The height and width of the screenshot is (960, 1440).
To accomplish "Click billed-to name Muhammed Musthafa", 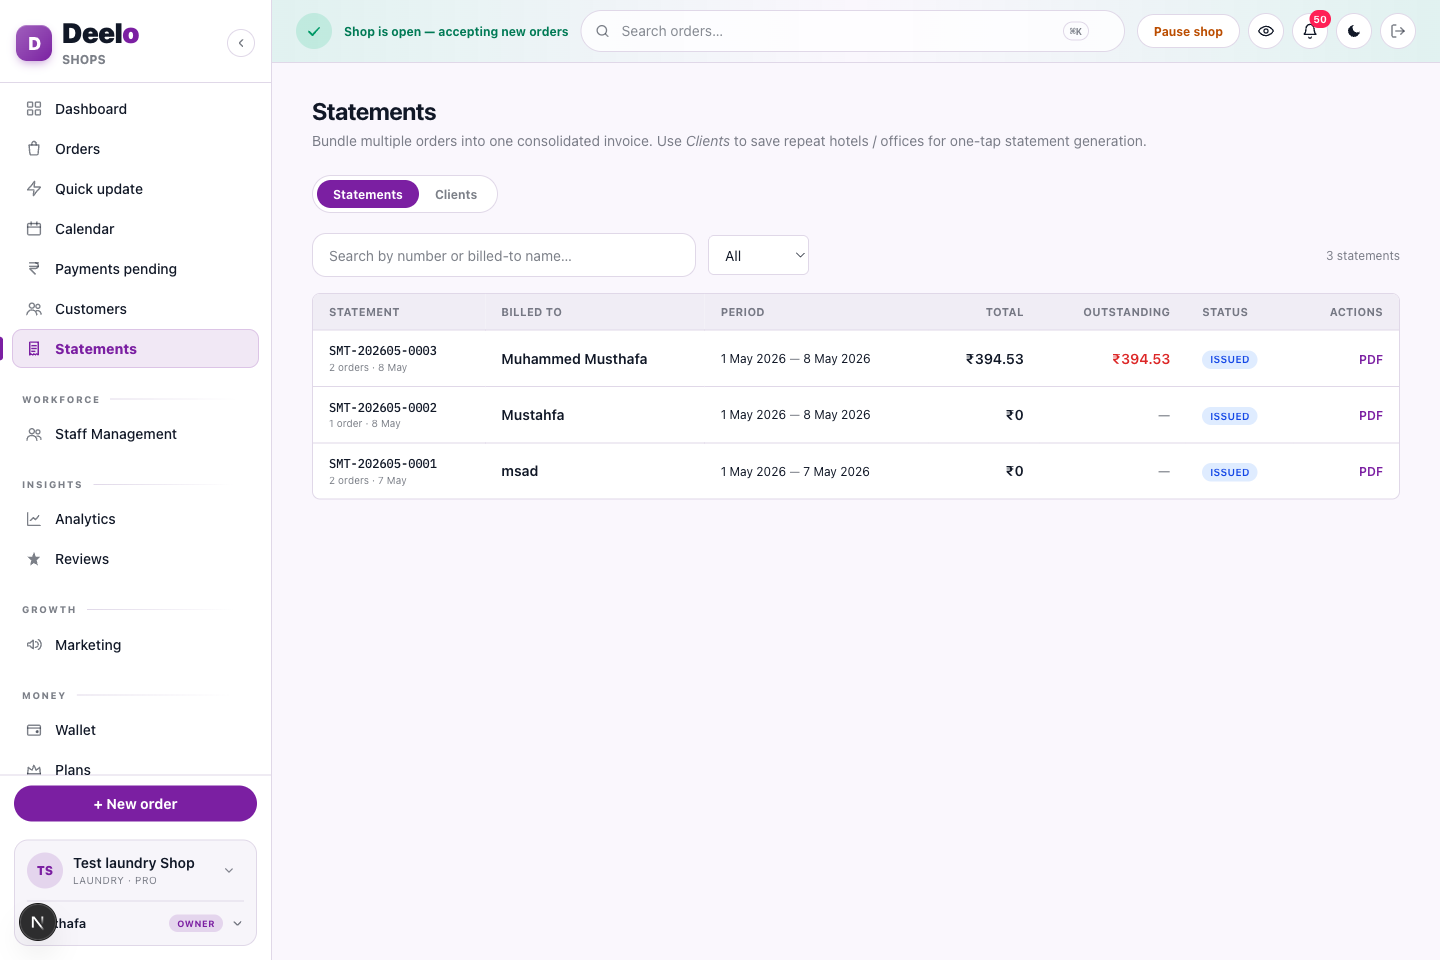I will 574,359.
